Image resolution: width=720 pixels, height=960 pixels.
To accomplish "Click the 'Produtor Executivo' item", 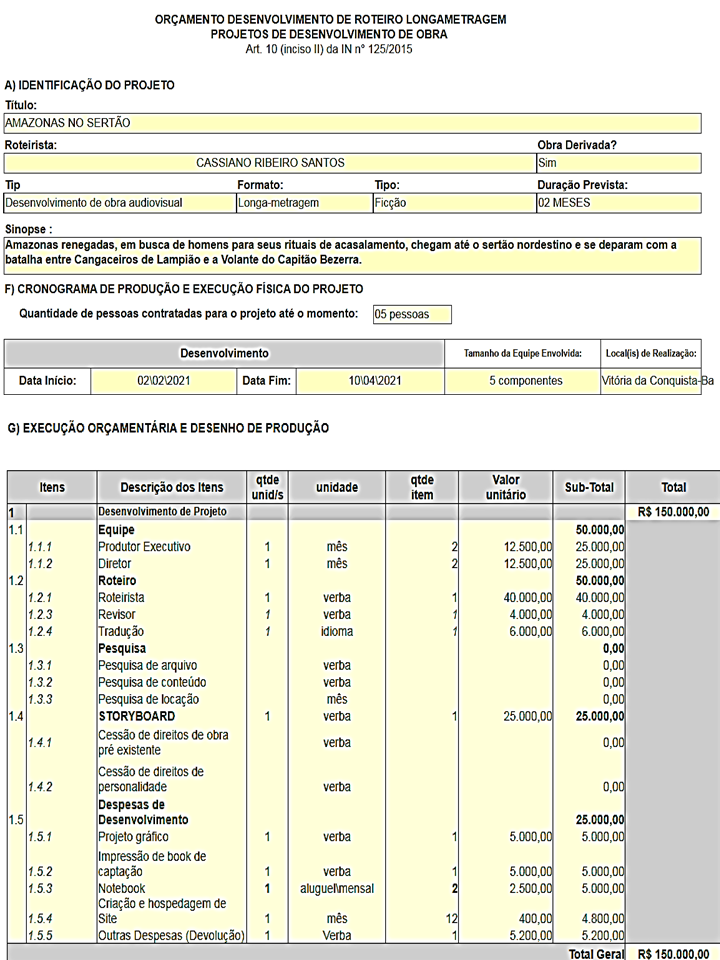I will click(144, 547).
